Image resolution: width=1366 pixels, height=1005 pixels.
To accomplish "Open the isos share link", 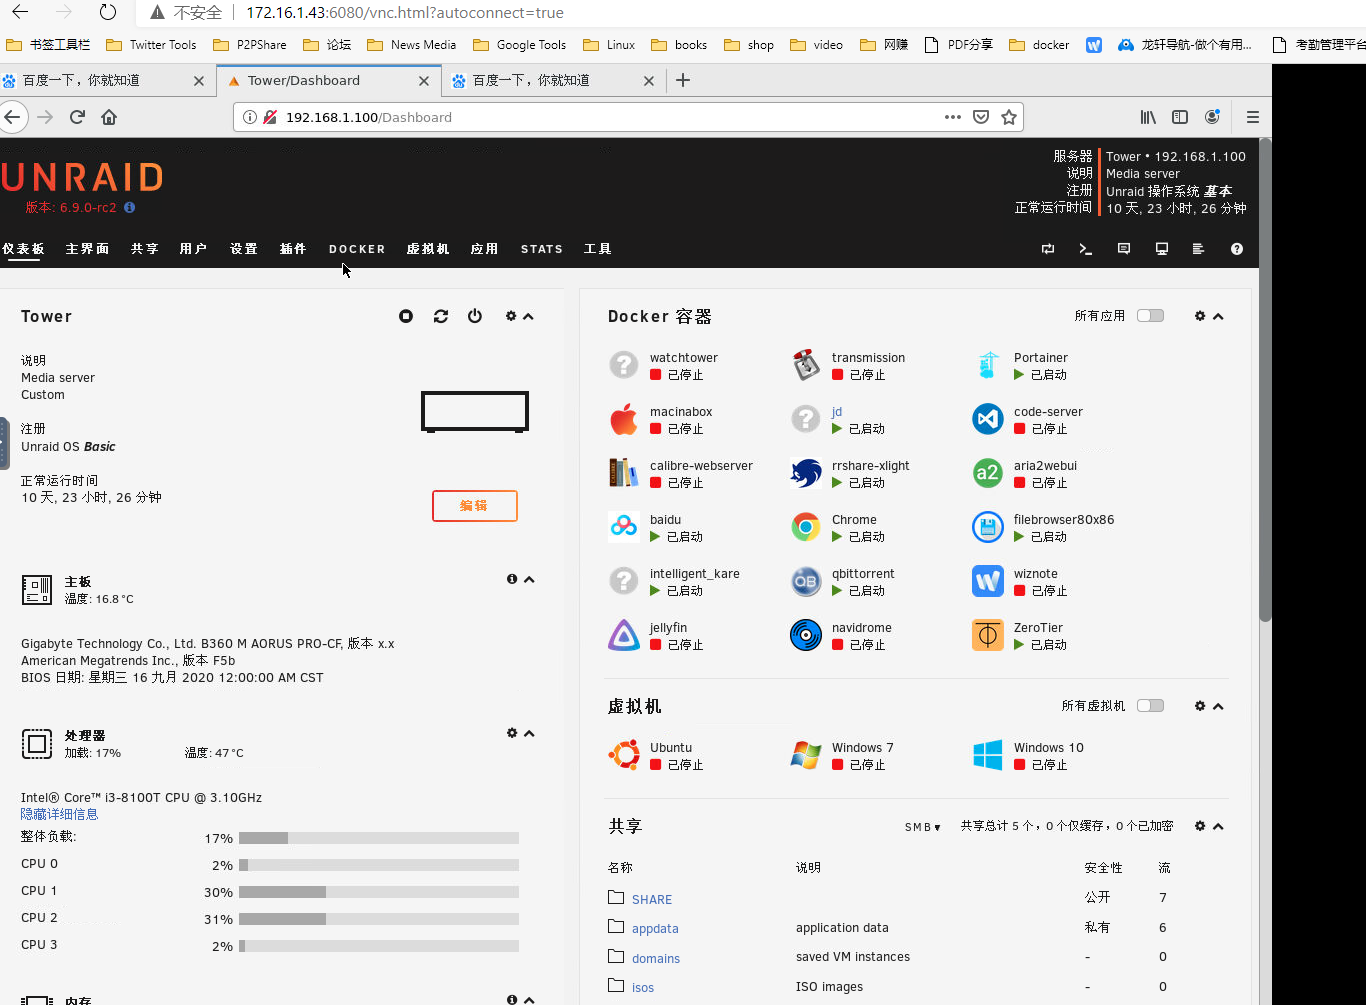I will tap(643, 987).
